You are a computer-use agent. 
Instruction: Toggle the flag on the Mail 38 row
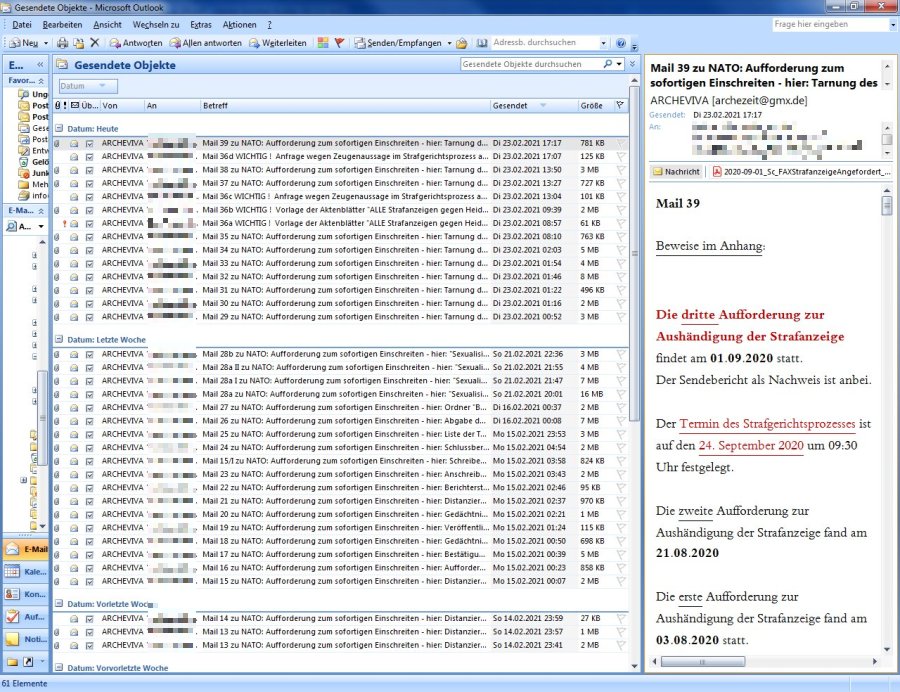click(x=621, y=170)
